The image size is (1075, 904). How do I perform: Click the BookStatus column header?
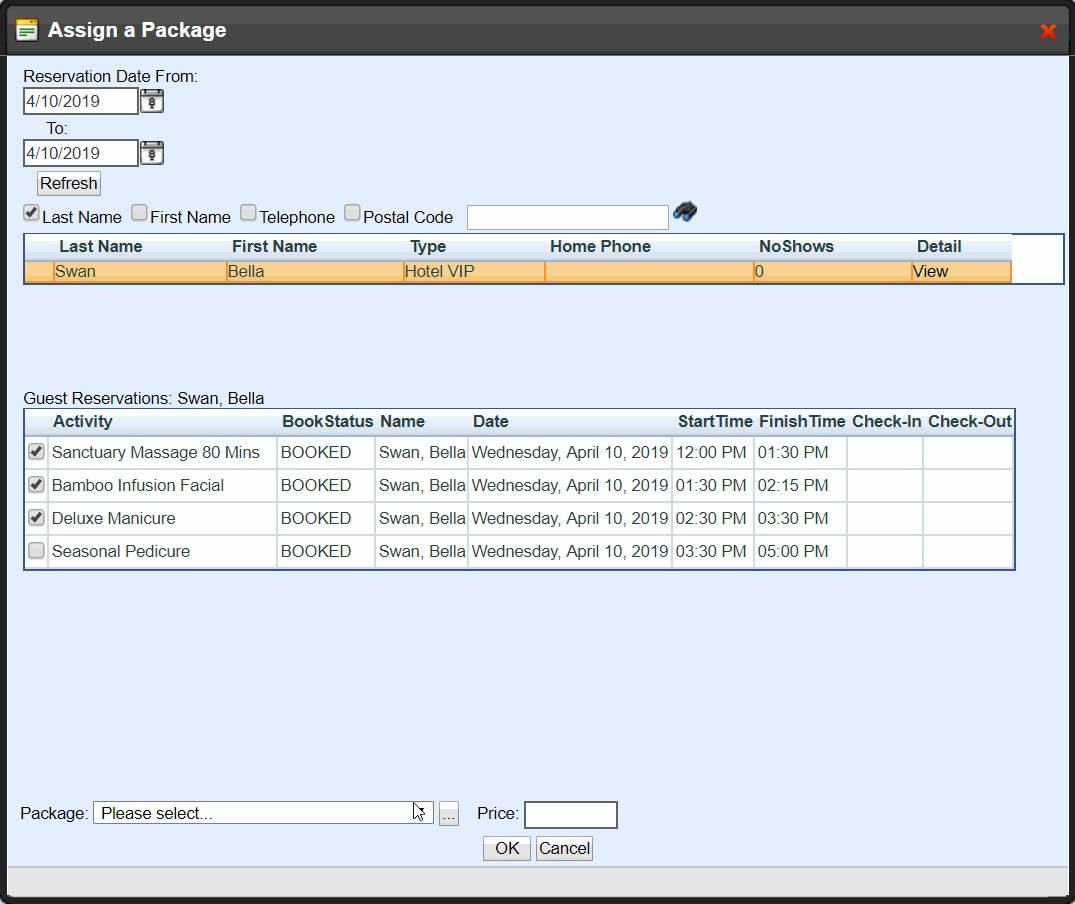[328, 422]
